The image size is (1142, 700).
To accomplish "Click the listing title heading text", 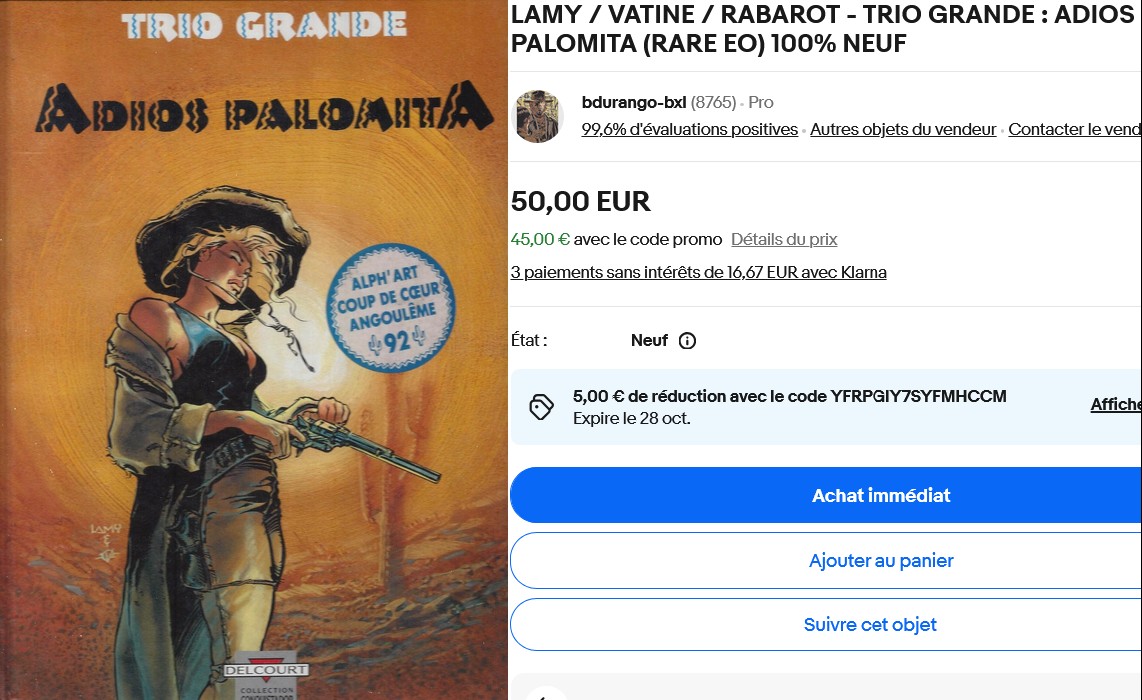I will (823, 29).
